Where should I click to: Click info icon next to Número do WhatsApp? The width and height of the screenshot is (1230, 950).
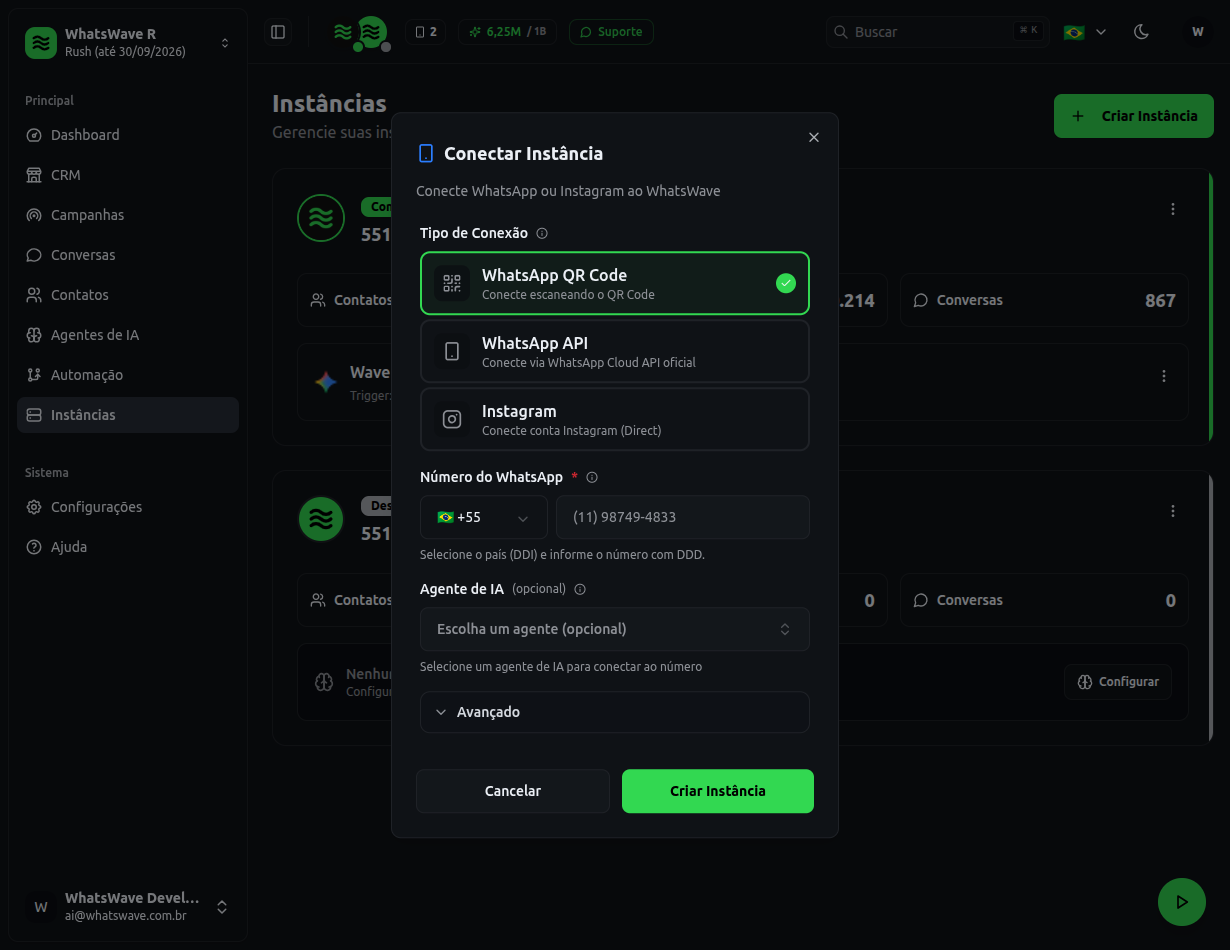pyautogui.click(x=592, y=477)
